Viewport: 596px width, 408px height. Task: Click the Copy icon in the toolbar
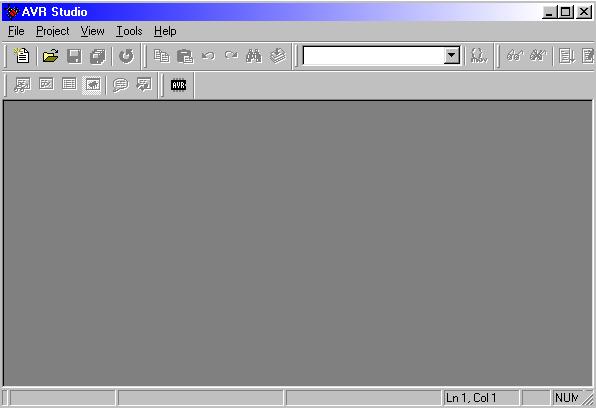click(x=162, y=56)
